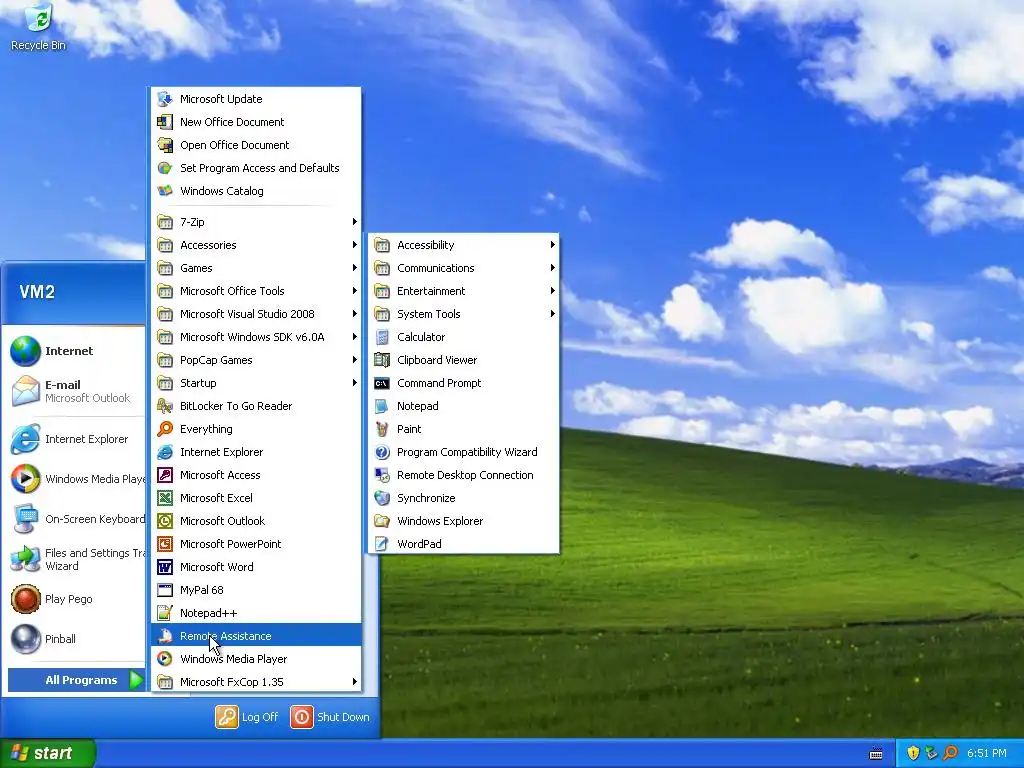
Task: Expand the Microsoft FxCop 1.35 submenu arrow
Action: coord(355,682)
